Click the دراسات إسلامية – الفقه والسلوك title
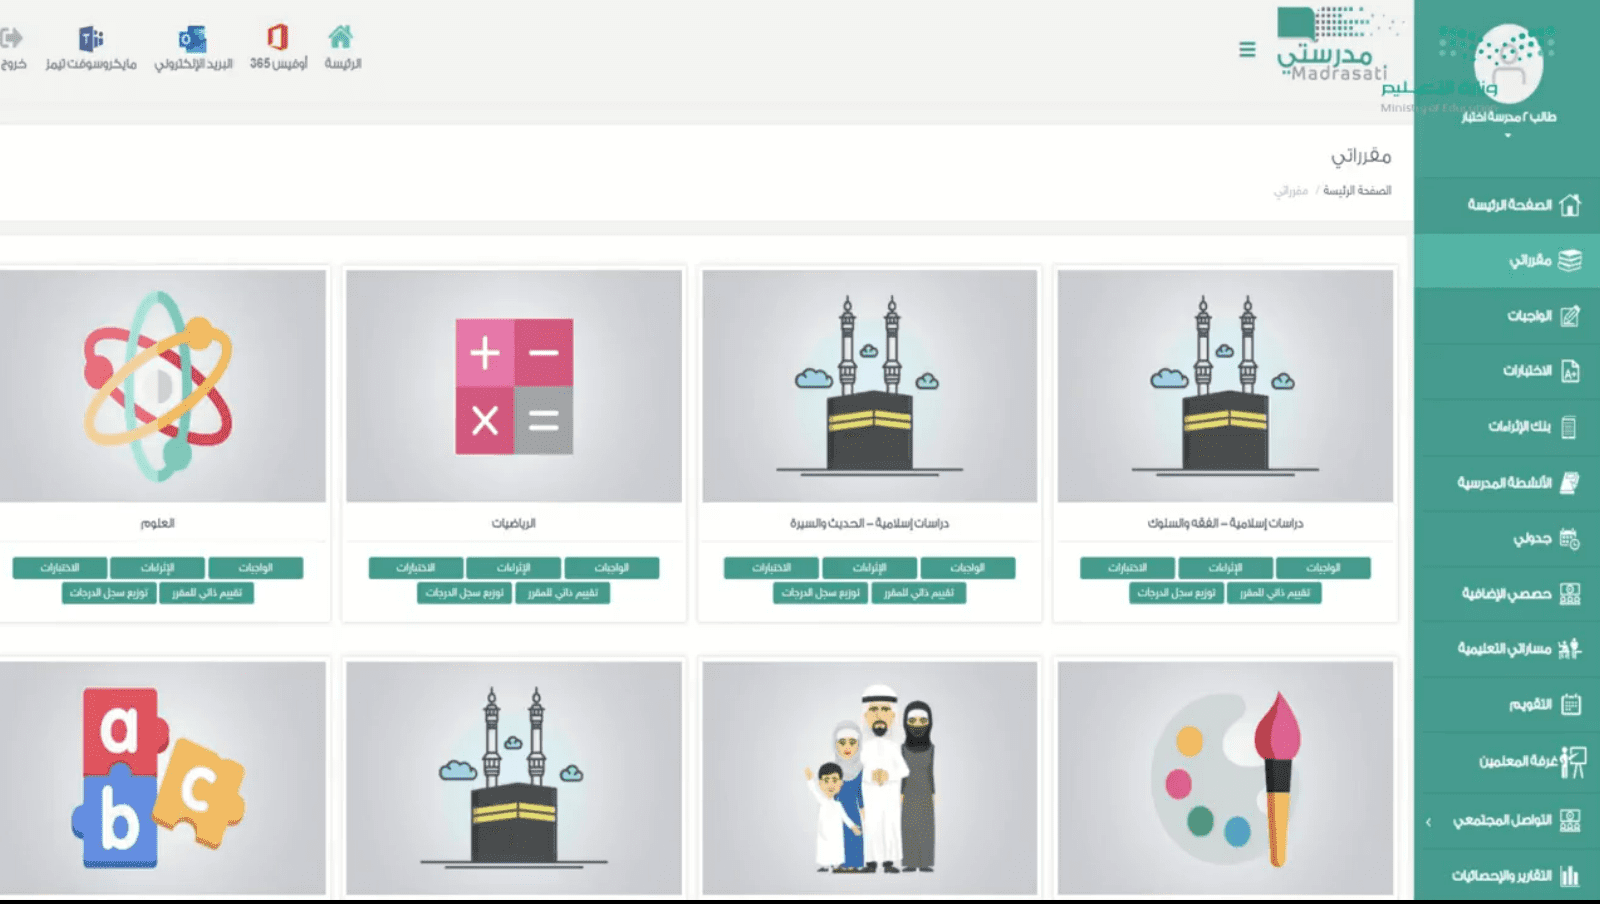The width and height of the screenshot is (1600, 904). [x=1225, y=523]
